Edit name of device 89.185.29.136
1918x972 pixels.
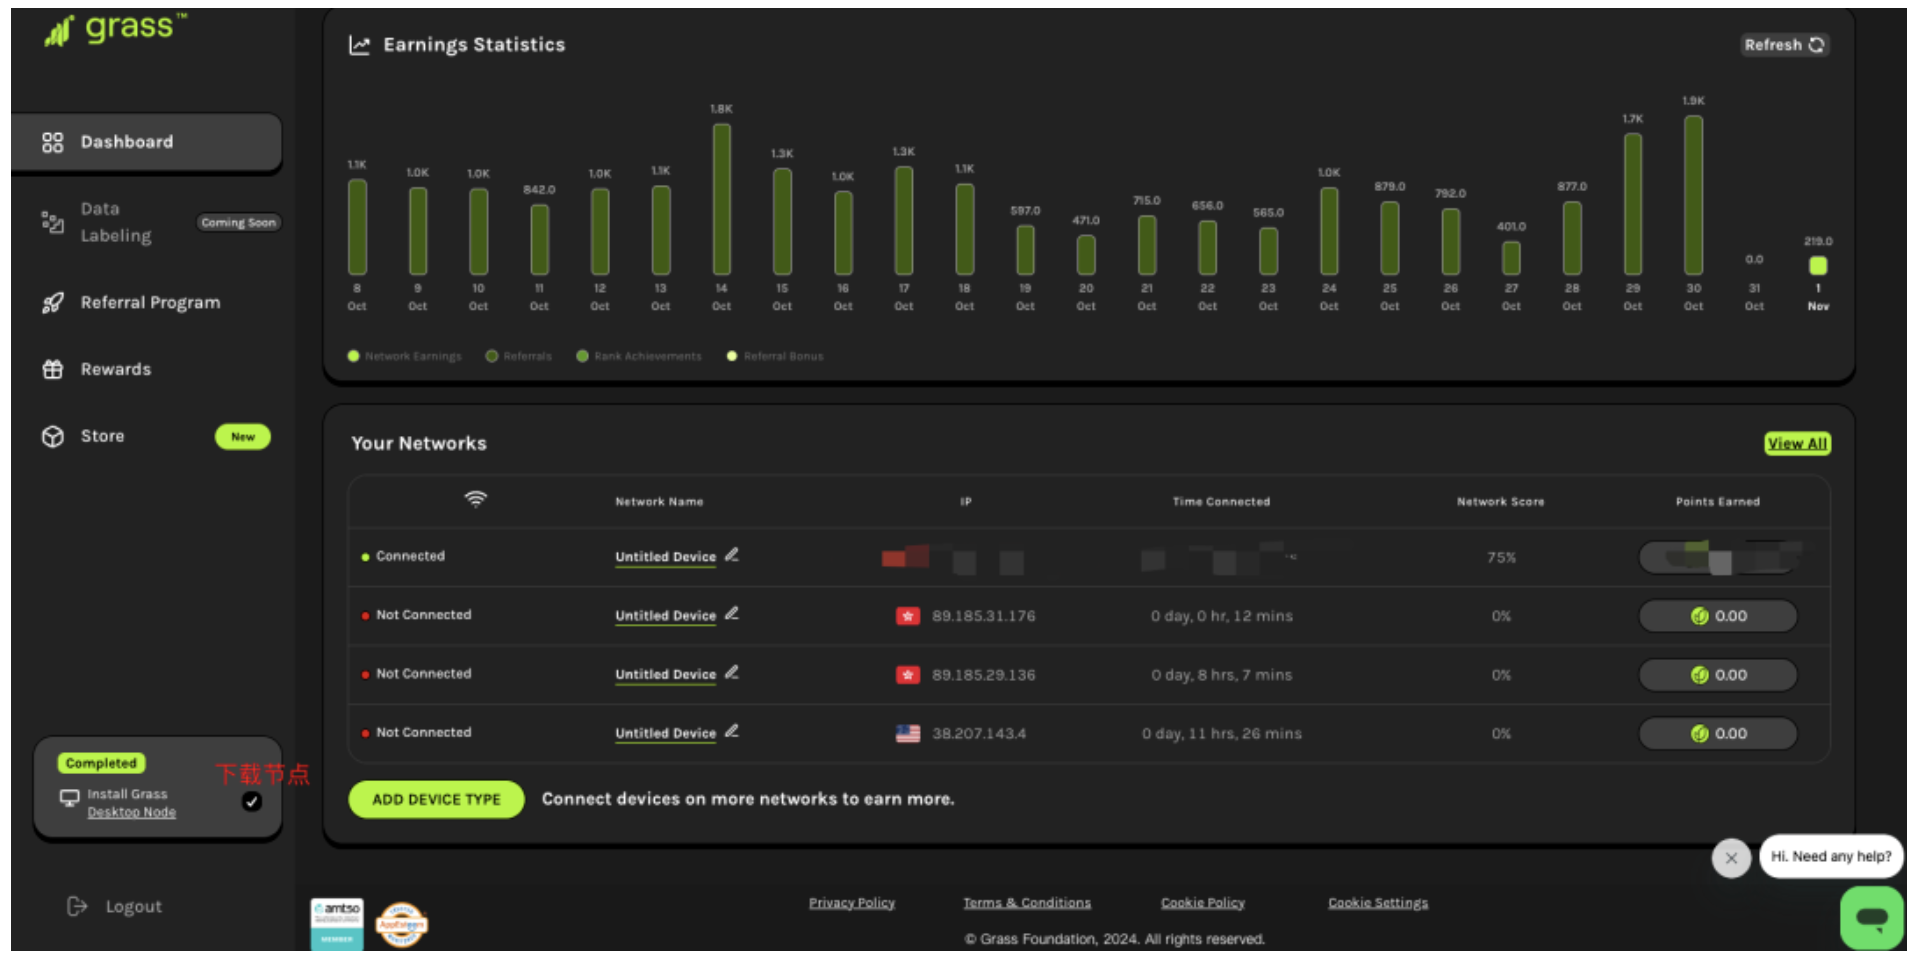pos(732,673)
